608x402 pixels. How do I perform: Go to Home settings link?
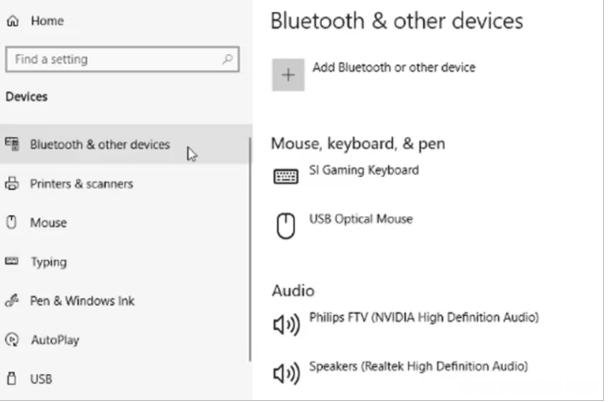pyautogui.click(x=47, y=21)
